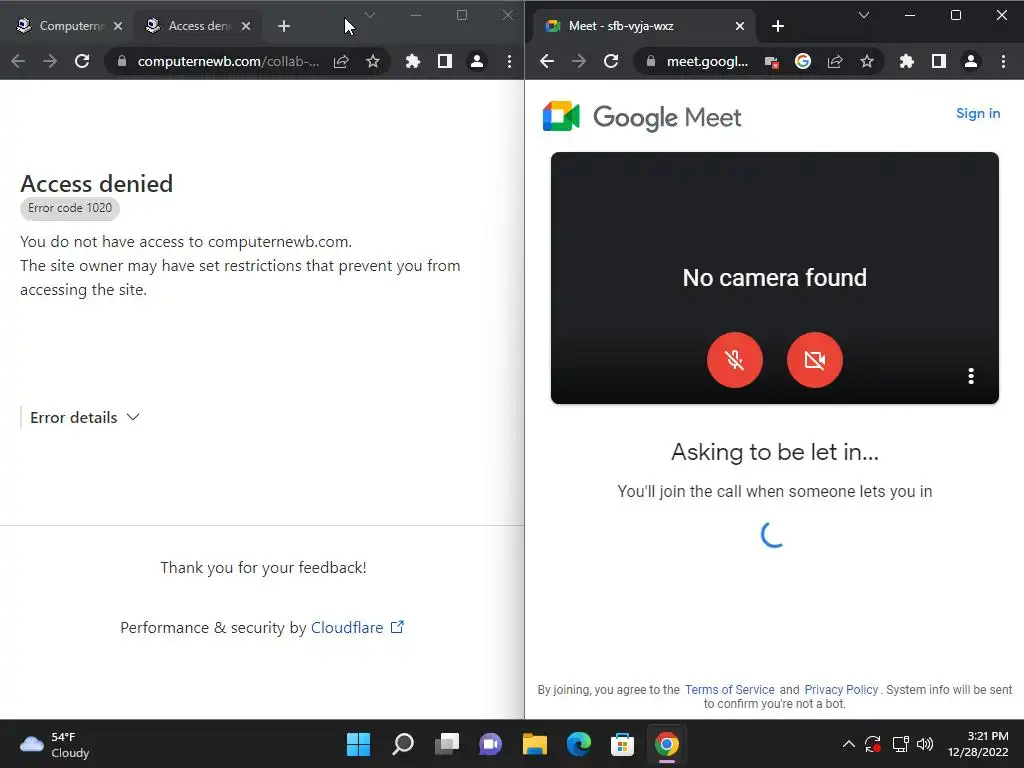The height and width of the screenshot is (768, 1024).
Task: Click the Error code 1020 badge
Action: pos(70,208)
